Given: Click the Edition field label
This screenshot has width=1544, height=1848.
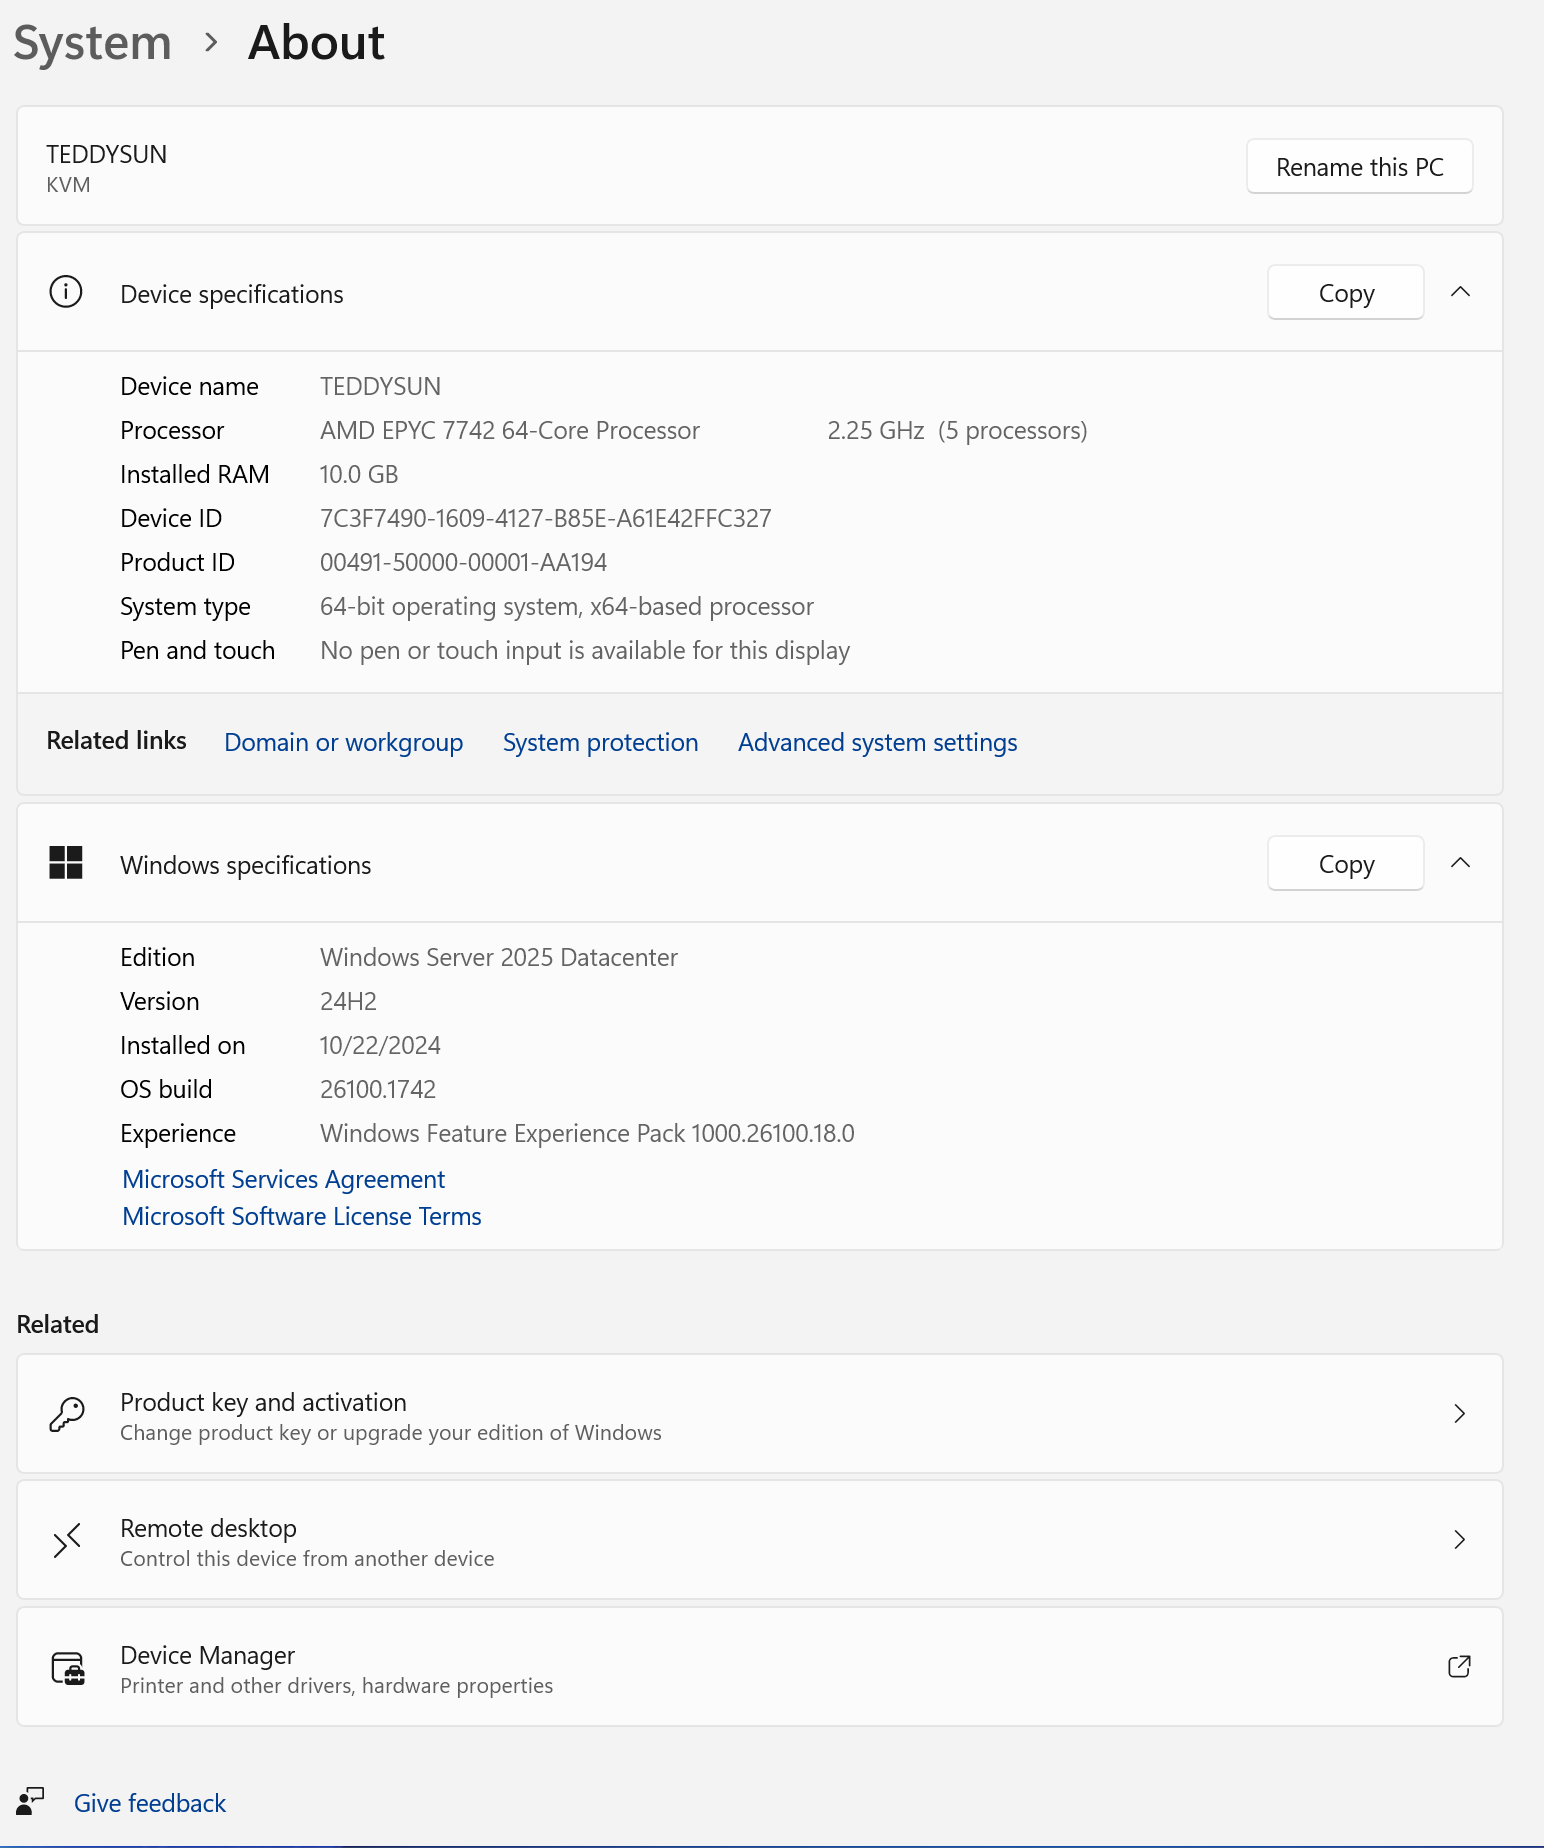Looking at the screenshot, I should tap(157, 957).
